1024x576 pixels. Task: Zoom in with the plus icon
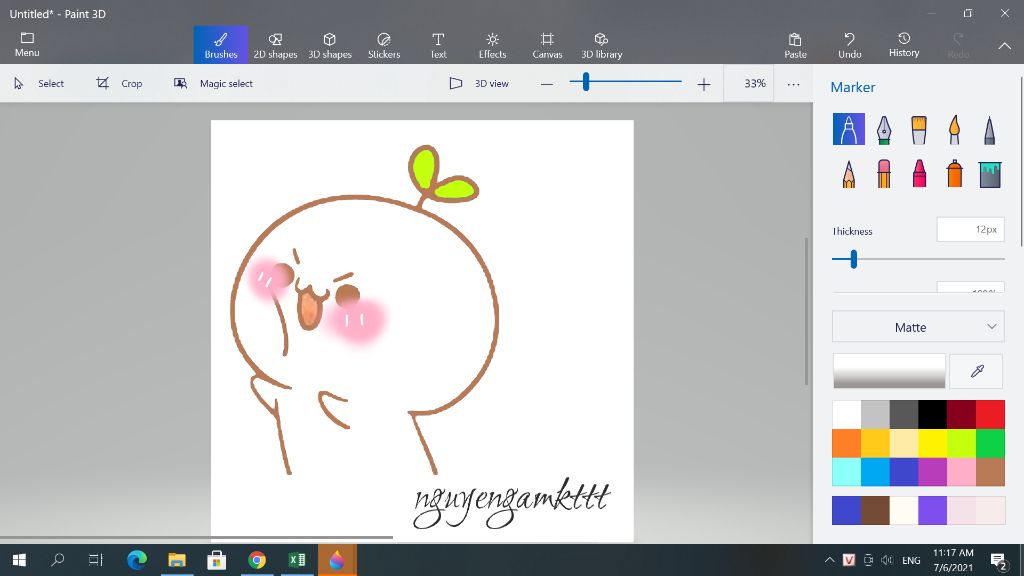click(x=703, y=84)
